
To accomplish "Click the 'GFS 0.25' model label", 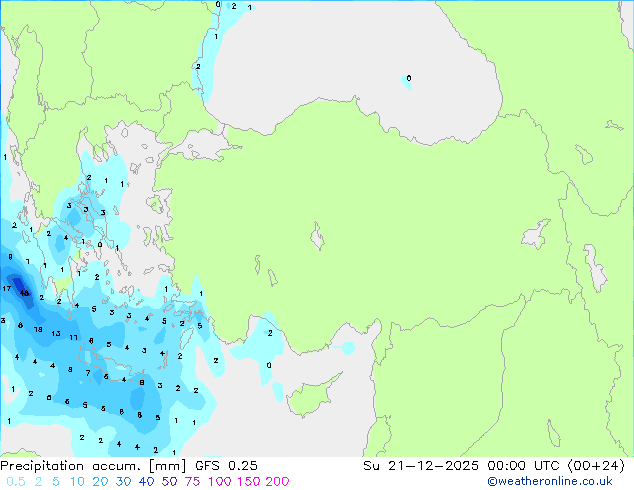I will pos(226,466).
